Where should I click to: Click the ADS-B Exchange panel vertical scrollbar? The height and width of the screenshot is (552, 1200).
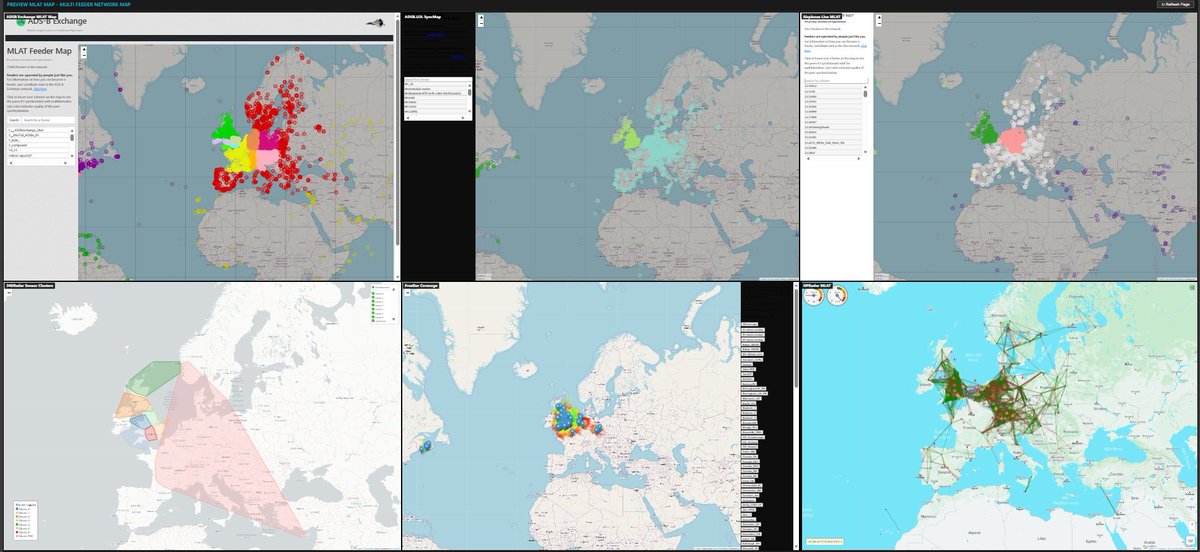click(396, 130)
